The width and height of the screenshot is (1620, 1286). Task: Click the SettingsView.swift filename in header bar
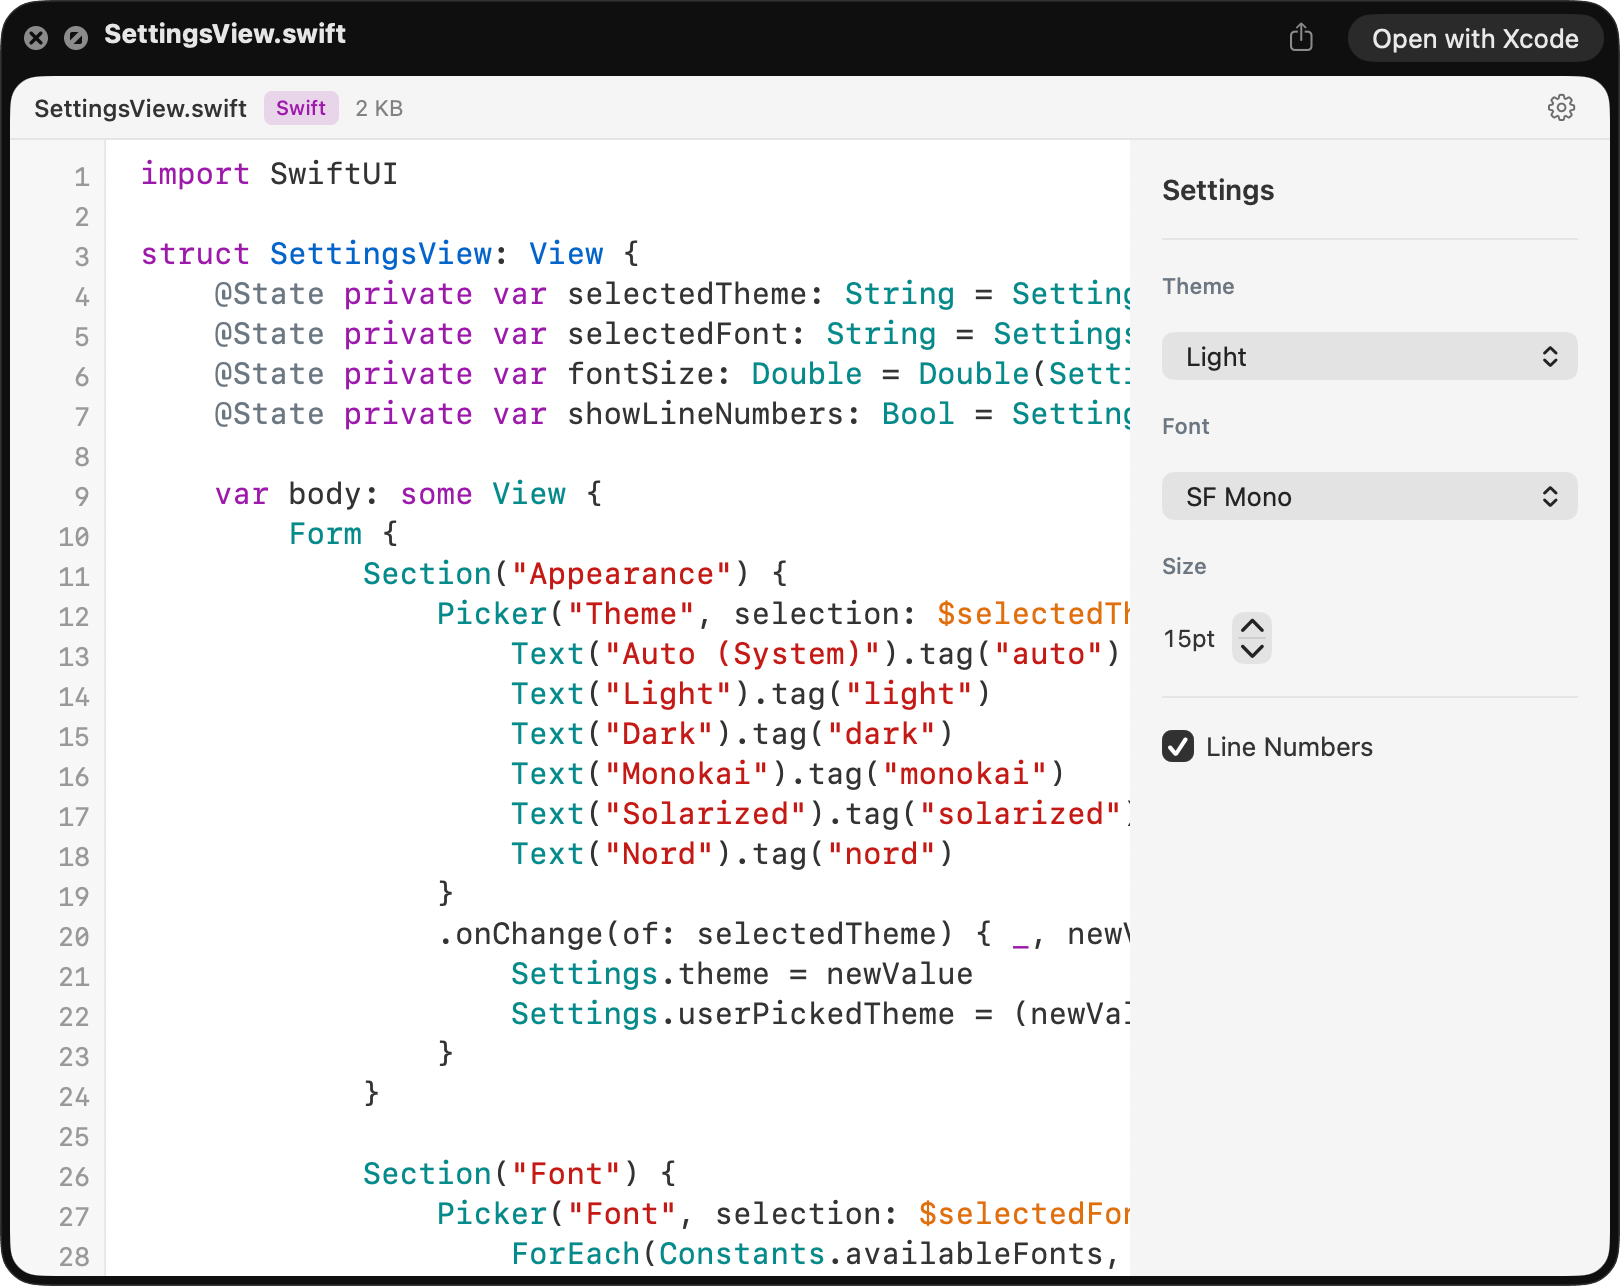pyautogui.click(x=140, y=108)
